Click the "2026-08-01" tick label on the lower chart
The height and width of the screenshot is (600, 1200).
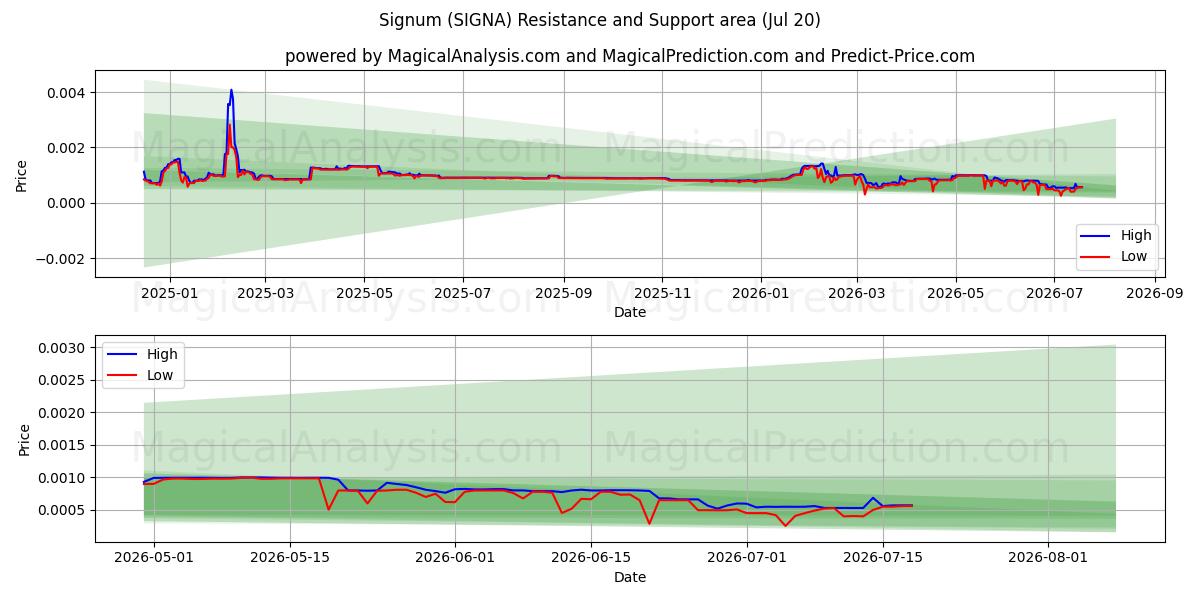[x=1048, y=558]
